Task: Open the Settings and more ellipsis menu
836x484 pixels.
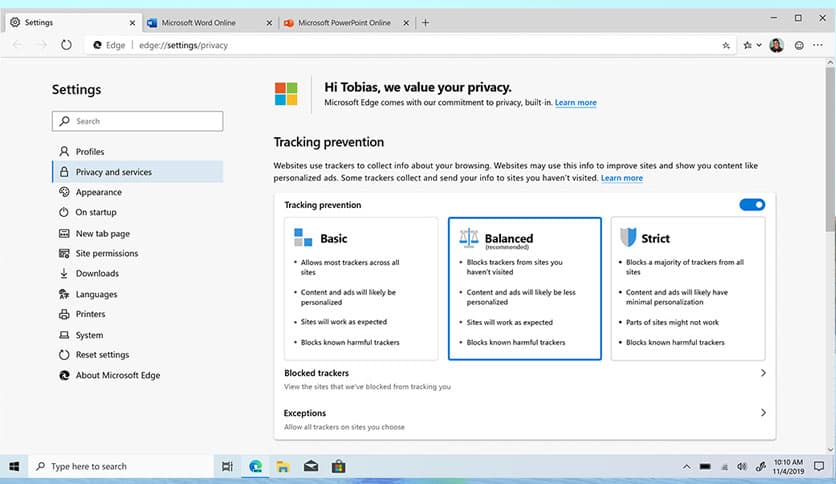Action: 819,45
